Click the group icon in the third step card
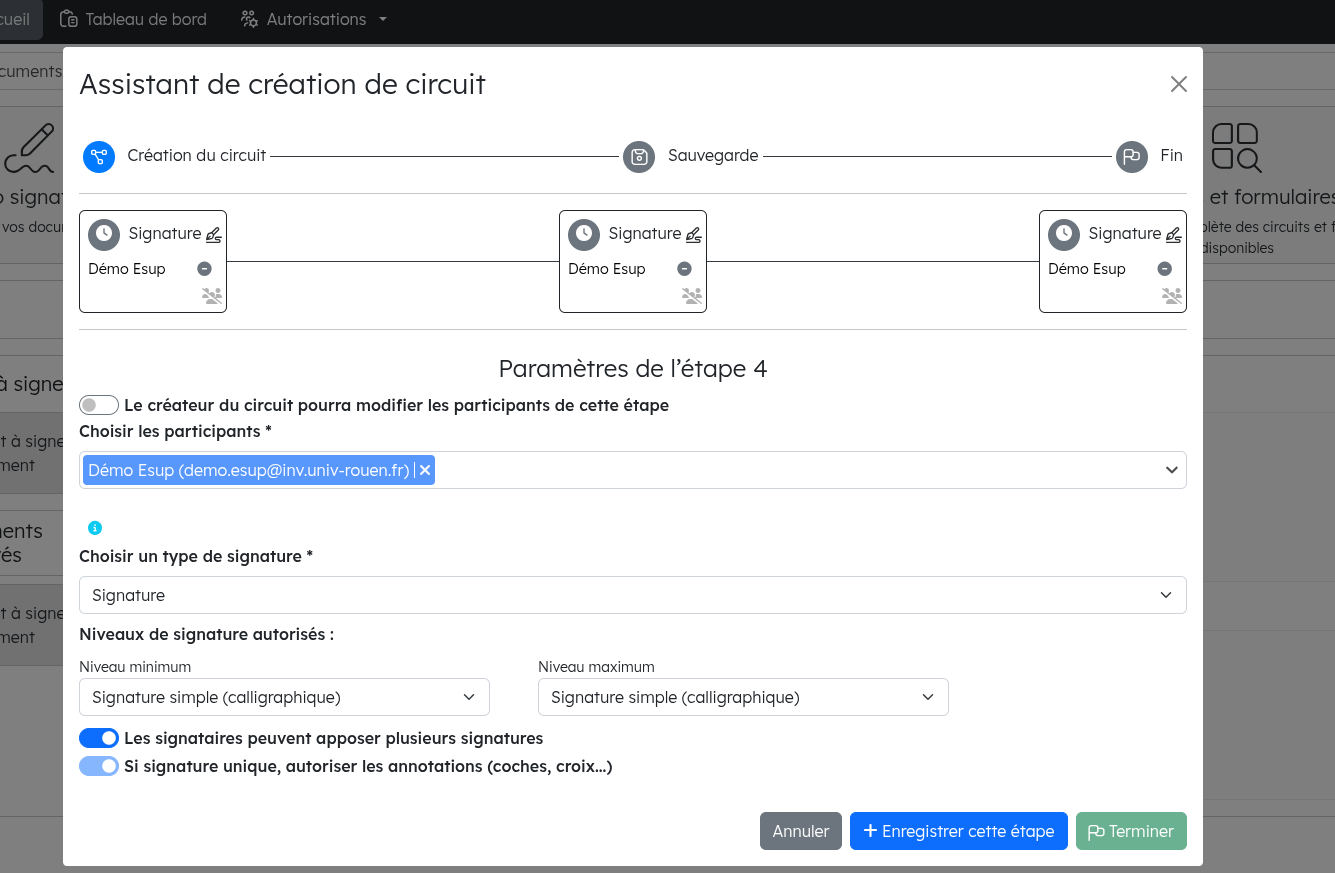This screenshot has height=873, width=1335. point(1172,296)
